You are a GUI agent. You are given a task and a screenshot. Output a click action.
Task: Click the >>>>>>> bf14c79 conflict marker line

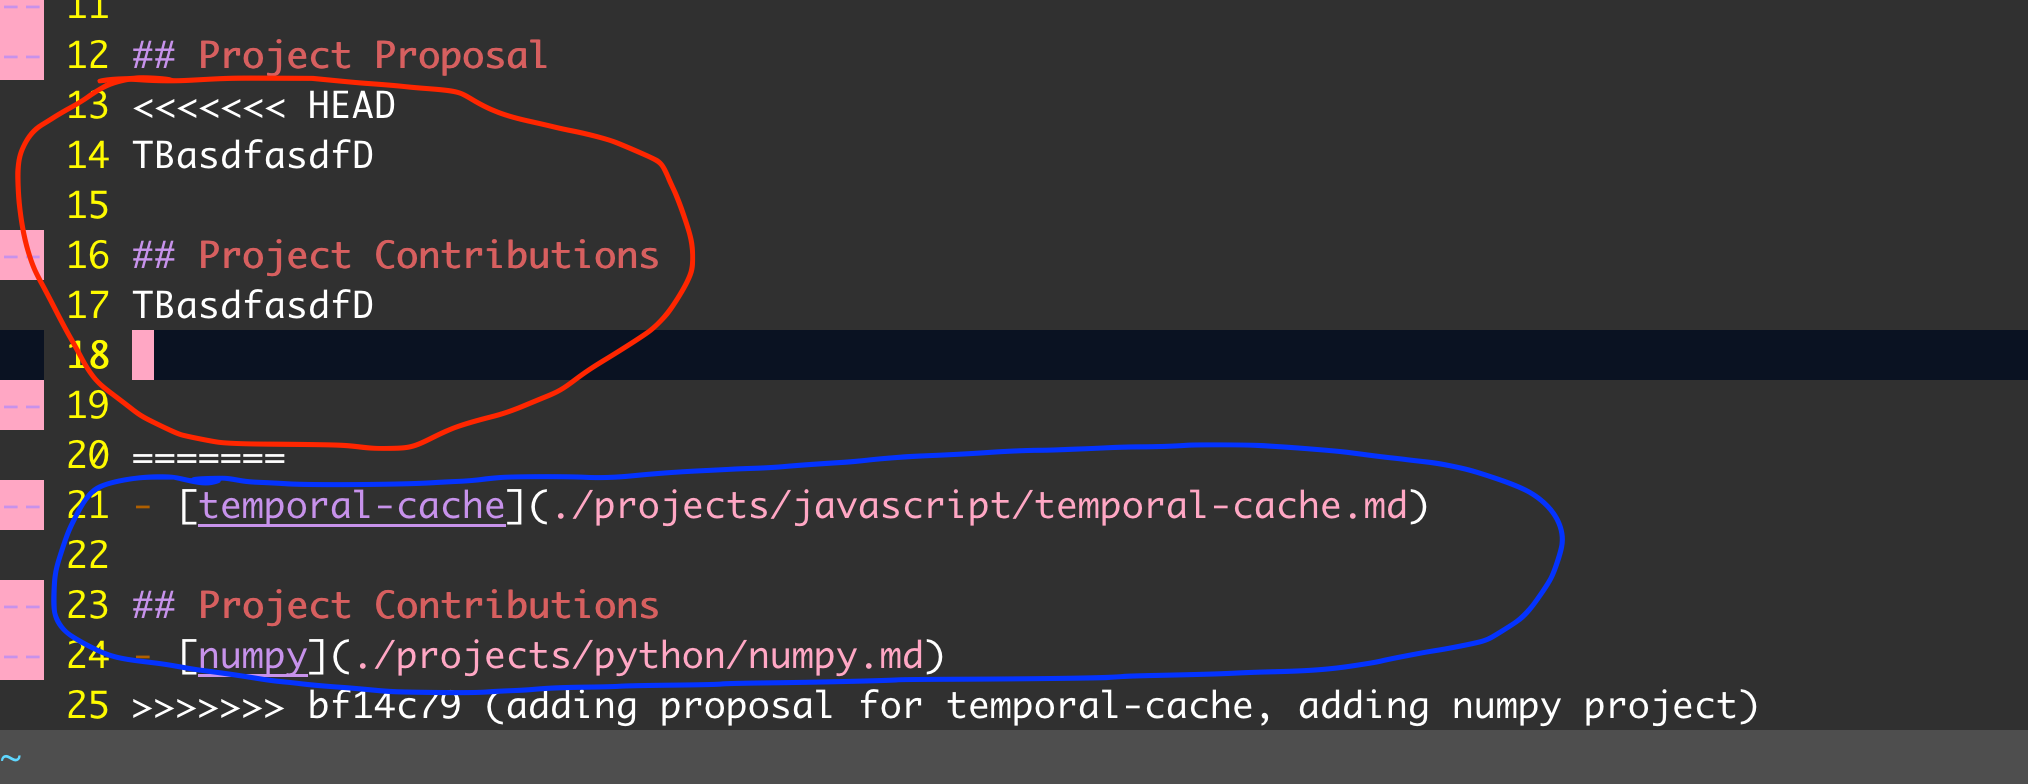945,706
